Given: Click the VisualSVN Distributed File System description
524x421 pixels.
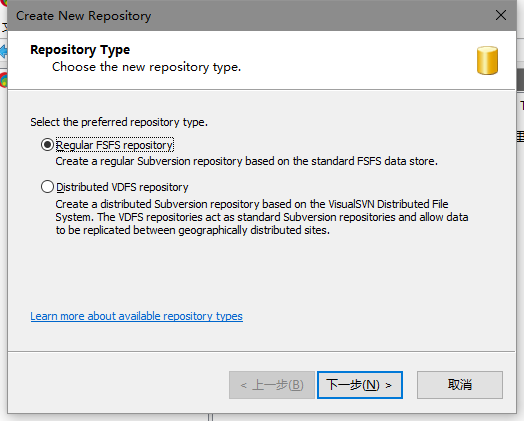Looking at the screenshot, I should pyautogui.click(x=262, y=217).
